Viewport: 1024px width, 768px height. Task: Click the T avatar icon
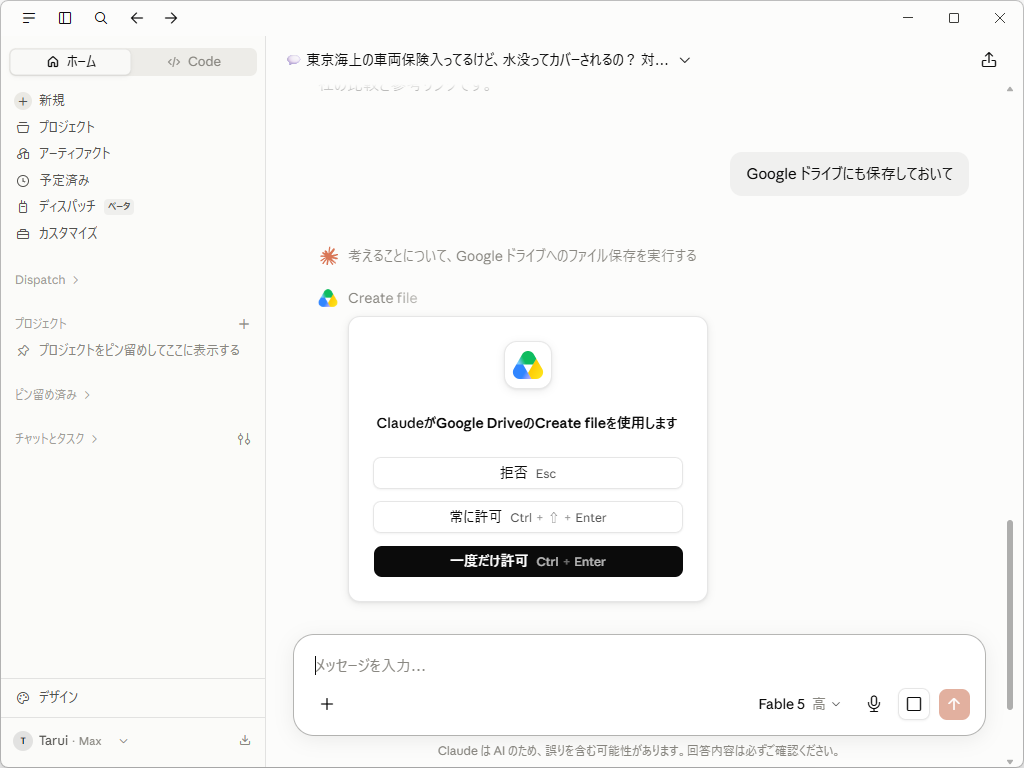pos(23,741)
